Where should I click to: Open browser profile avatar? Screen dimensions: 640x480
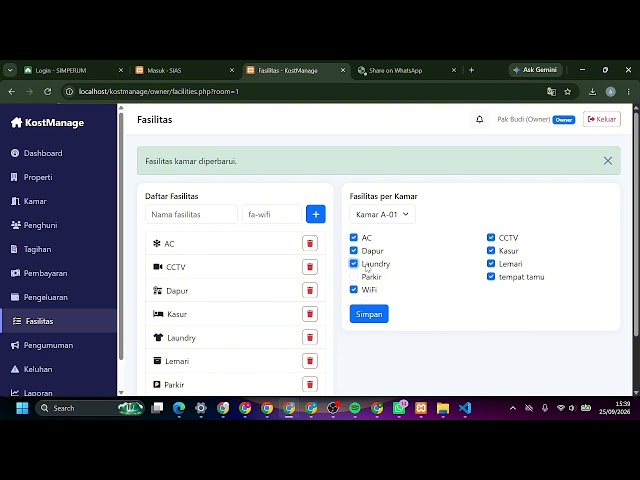[611, 91]
